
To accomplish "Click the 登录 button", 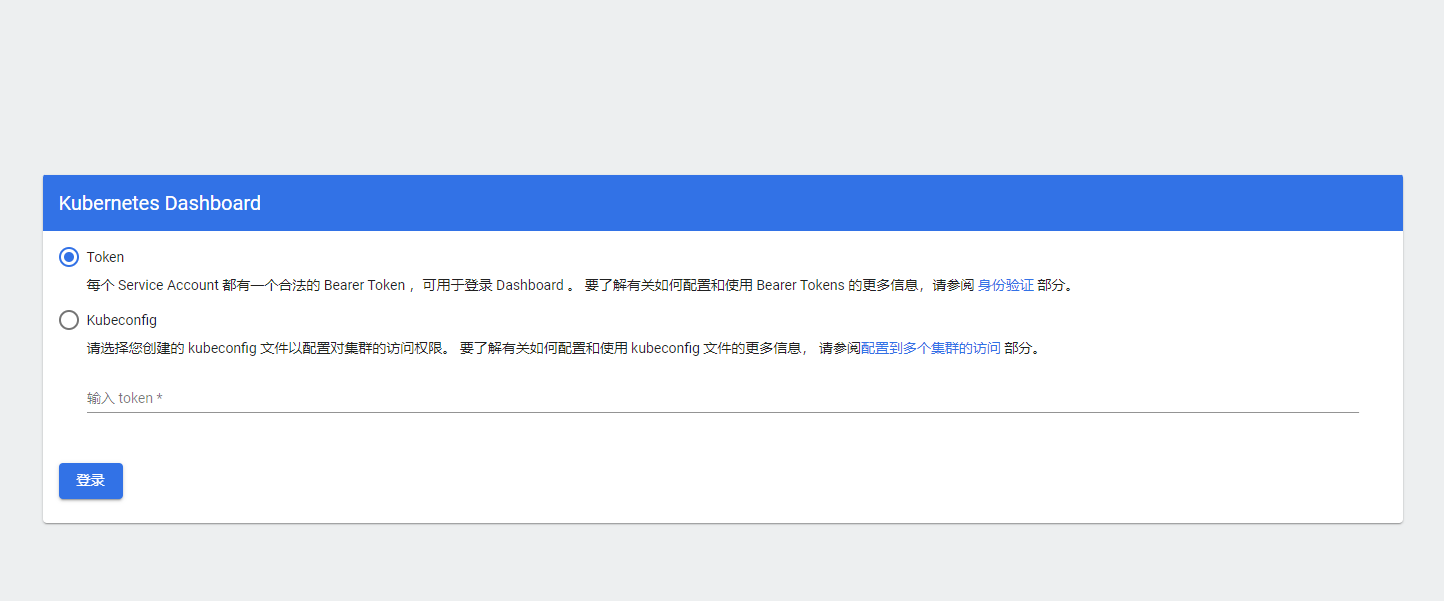I will [91, 481].
